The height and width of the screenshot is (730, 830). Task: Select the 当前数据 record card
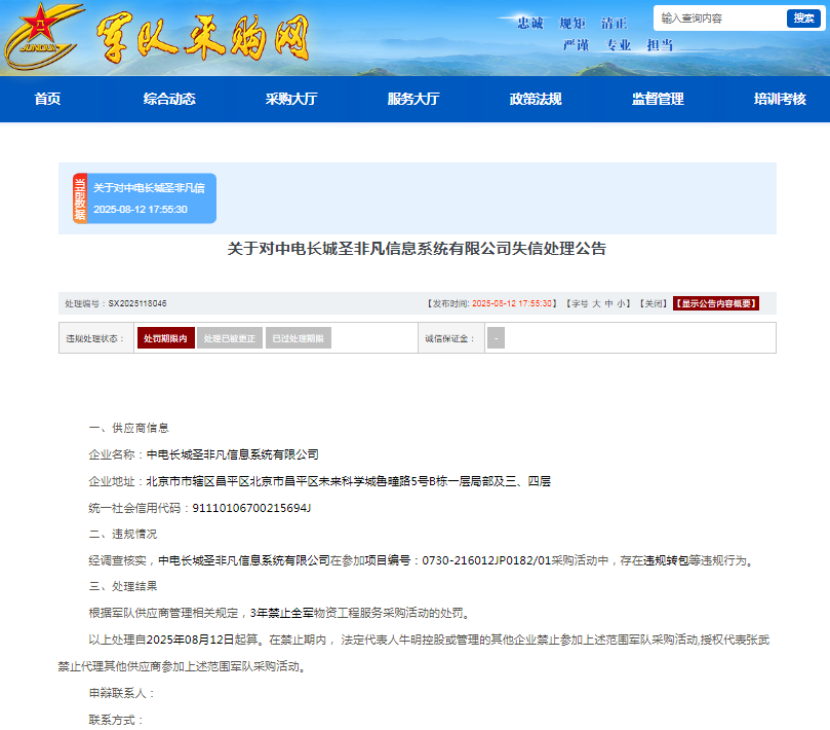[x=145, y=199]
